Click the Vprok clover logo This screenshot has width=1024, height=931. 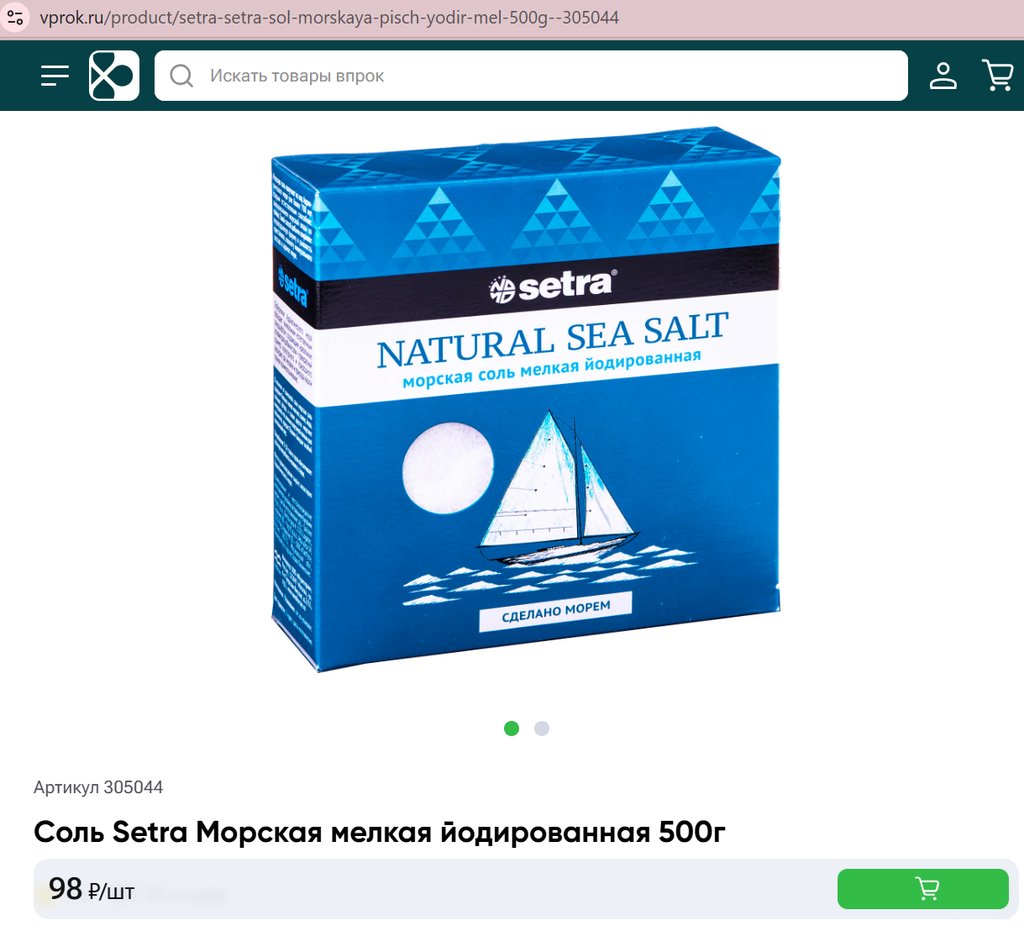tap(114, 76)
